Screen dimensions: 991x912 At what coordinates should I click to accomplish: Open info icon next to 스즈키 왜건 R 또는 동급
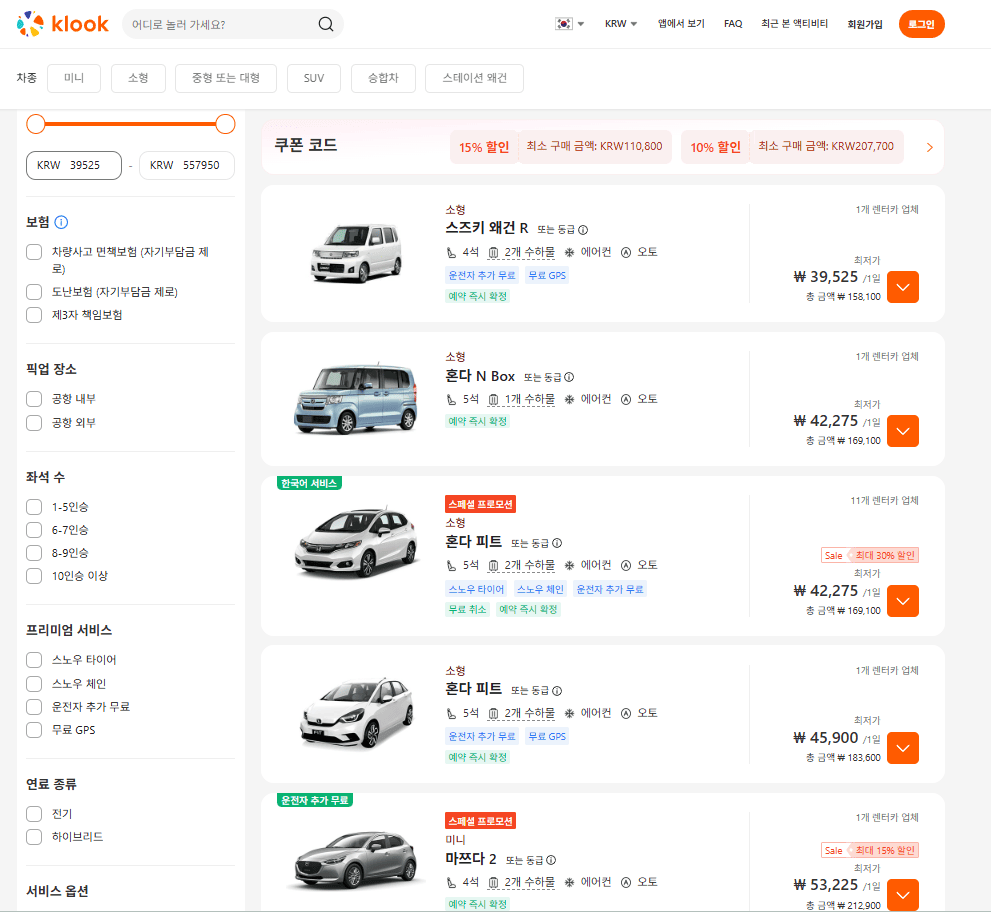tap(583, 229)
